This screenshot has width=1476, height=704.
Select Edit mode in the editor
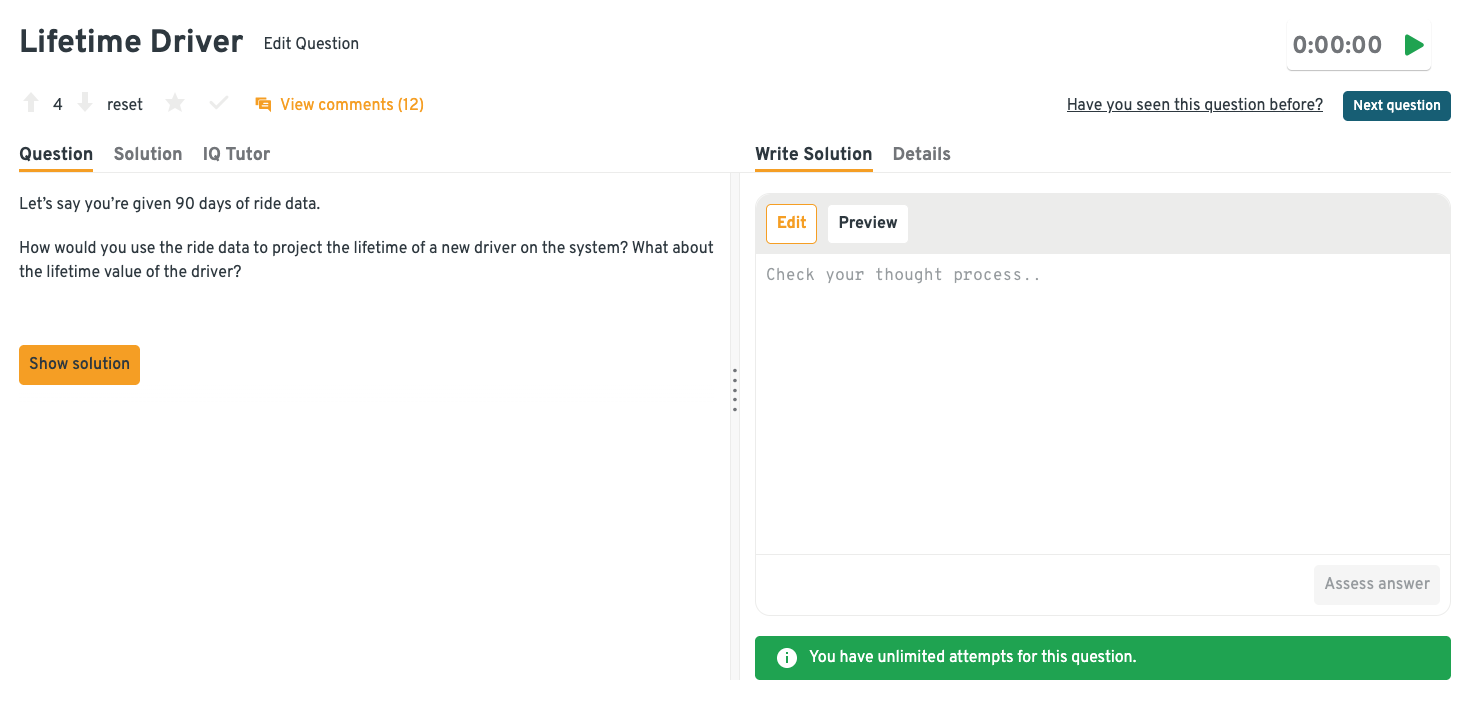pos(791,223)
